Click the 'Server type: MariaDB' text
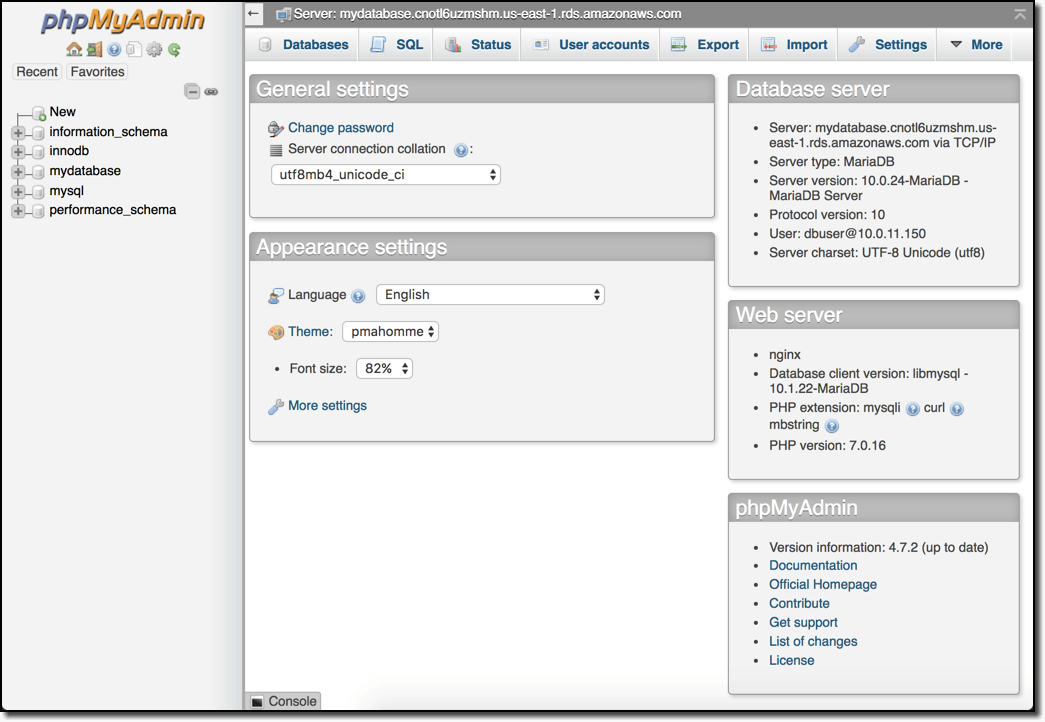Screen dimensions: 1045x722 coord(831,161)
